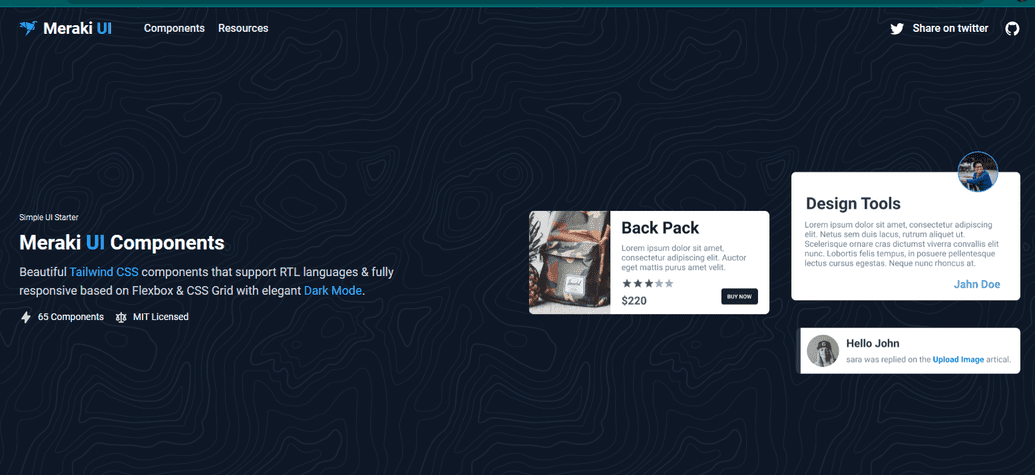
Task: Open the GitHub icon in top right
Action: point(1012,28)
